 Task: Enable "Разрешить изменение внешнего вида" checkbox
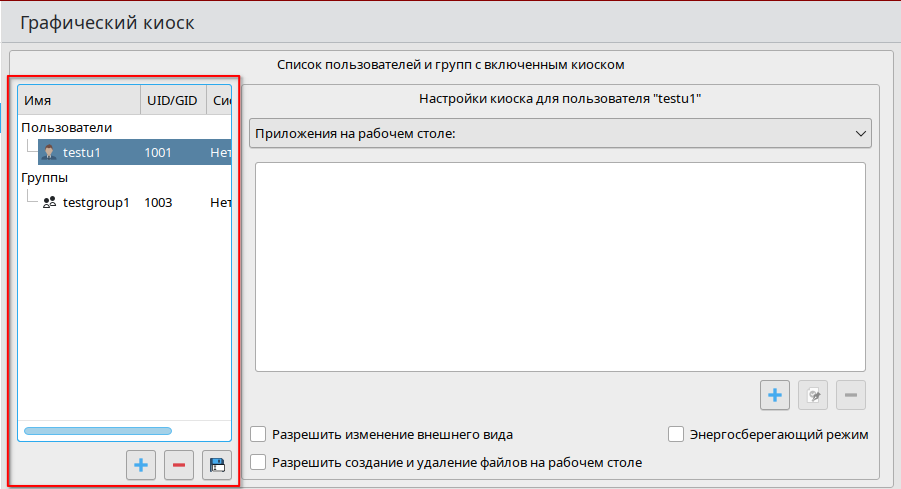(259, 435)
